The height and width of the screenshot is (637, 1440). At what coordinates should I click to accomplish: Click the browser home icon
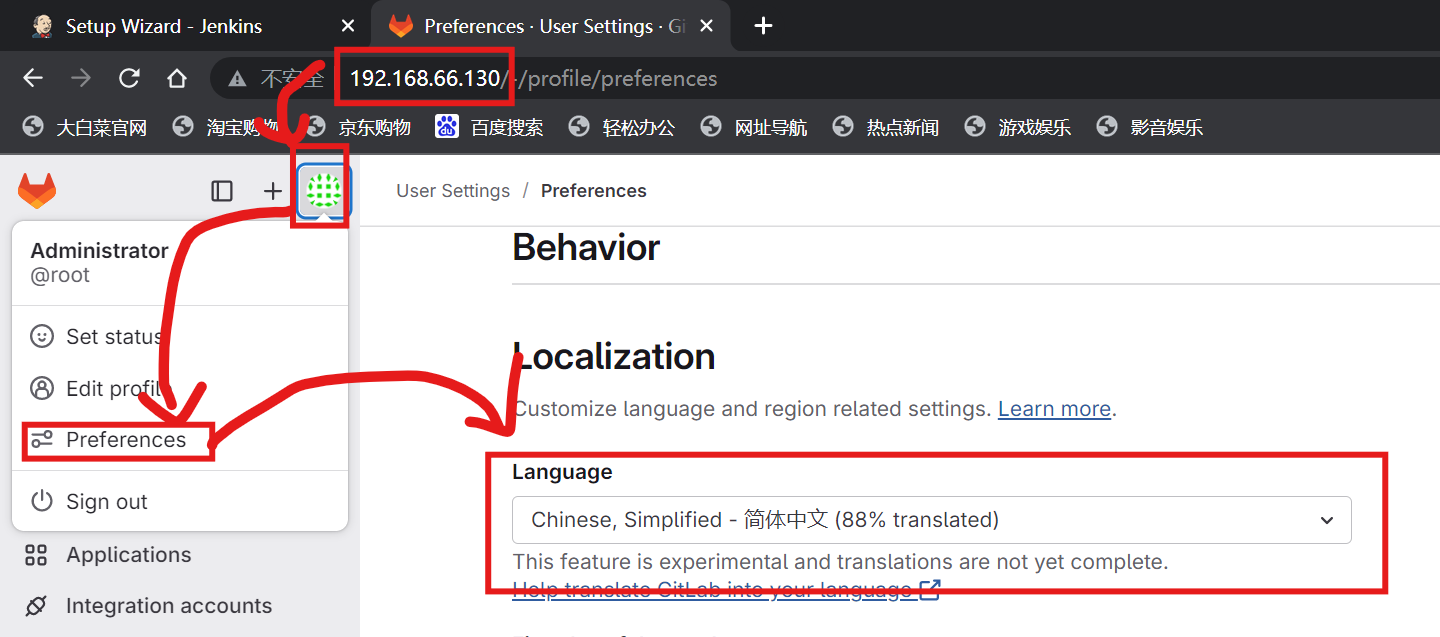click(x=177, y=78)
